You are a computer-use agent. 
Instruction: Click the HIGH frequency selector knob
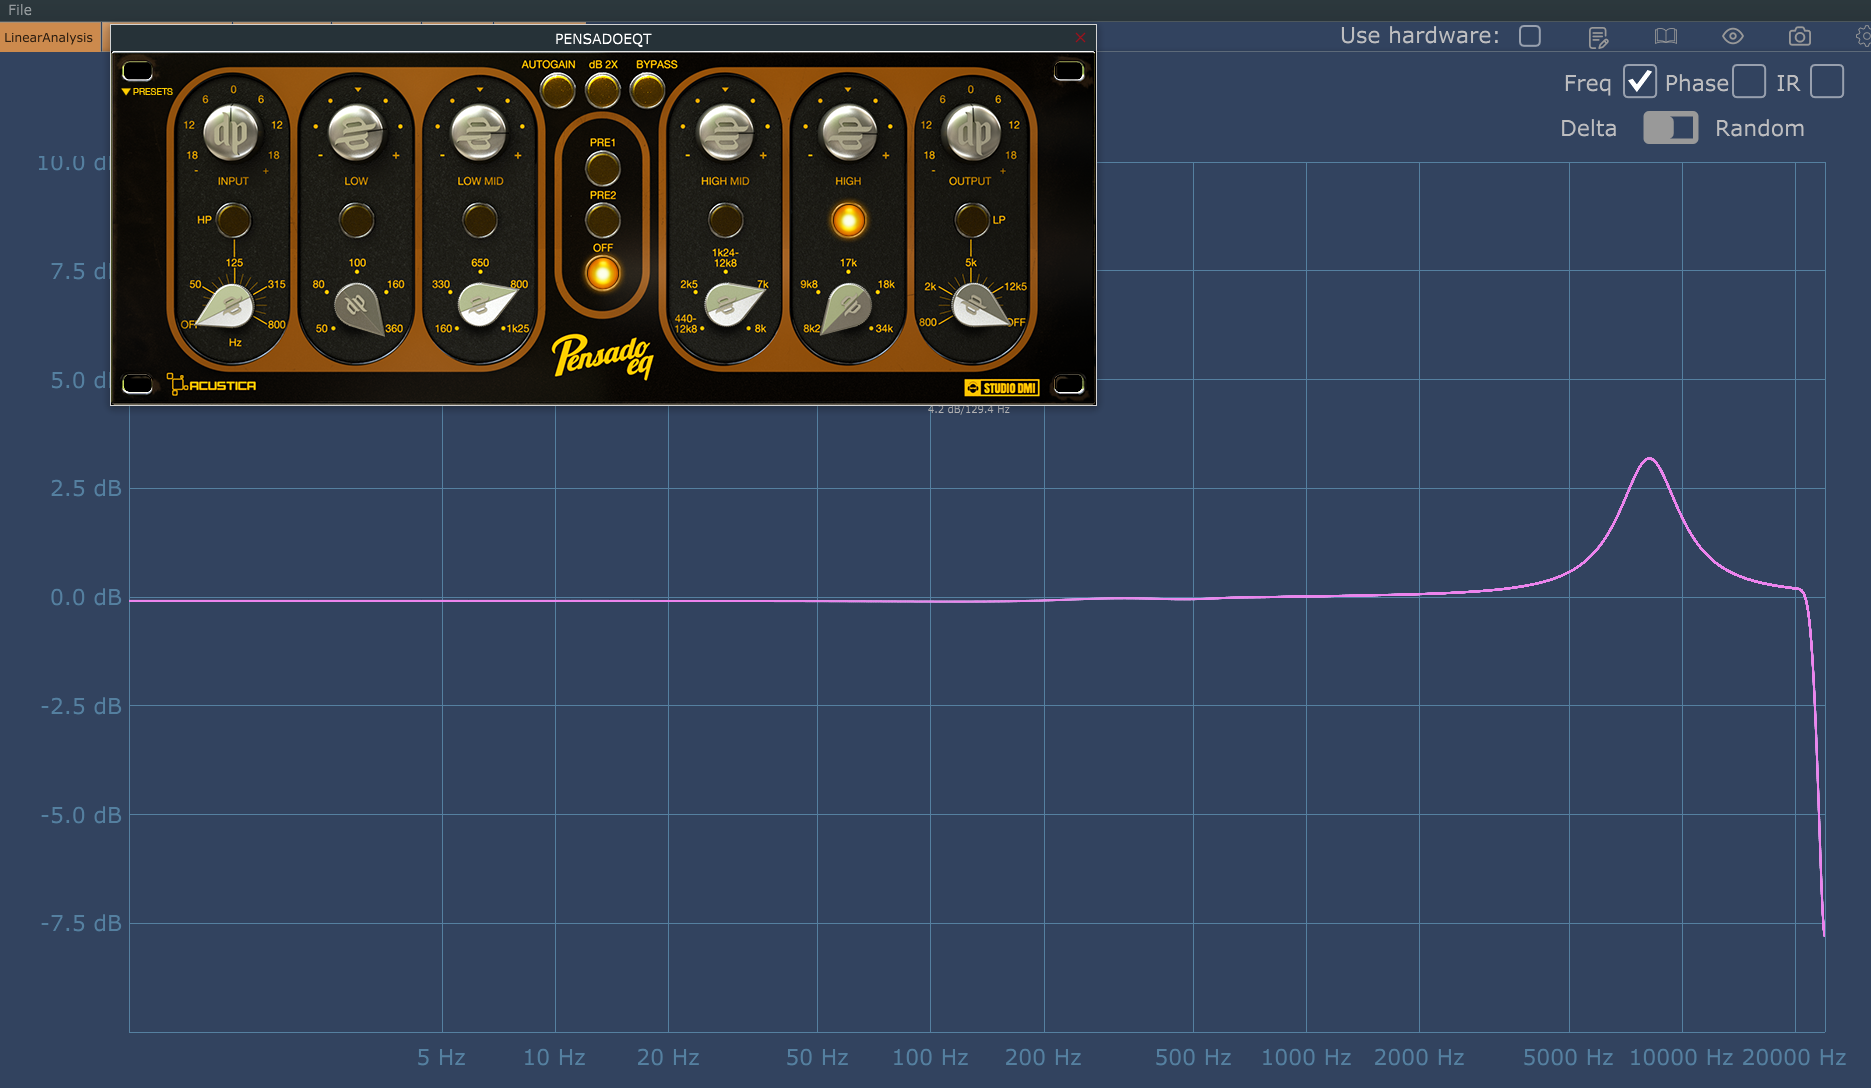(x=846, y=308)
